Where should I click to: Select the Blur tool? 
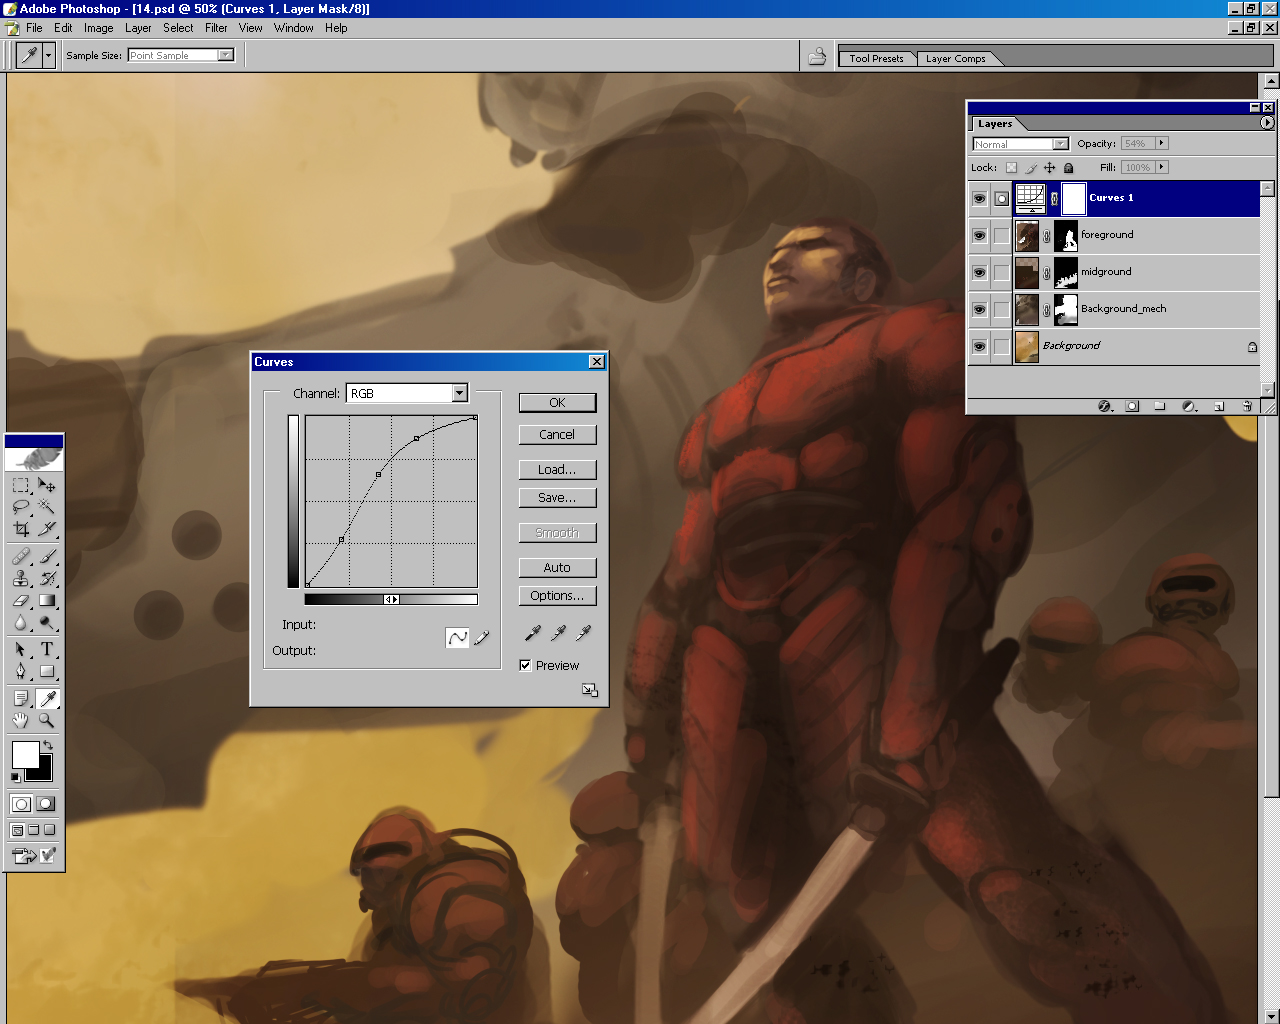point(21,622)
